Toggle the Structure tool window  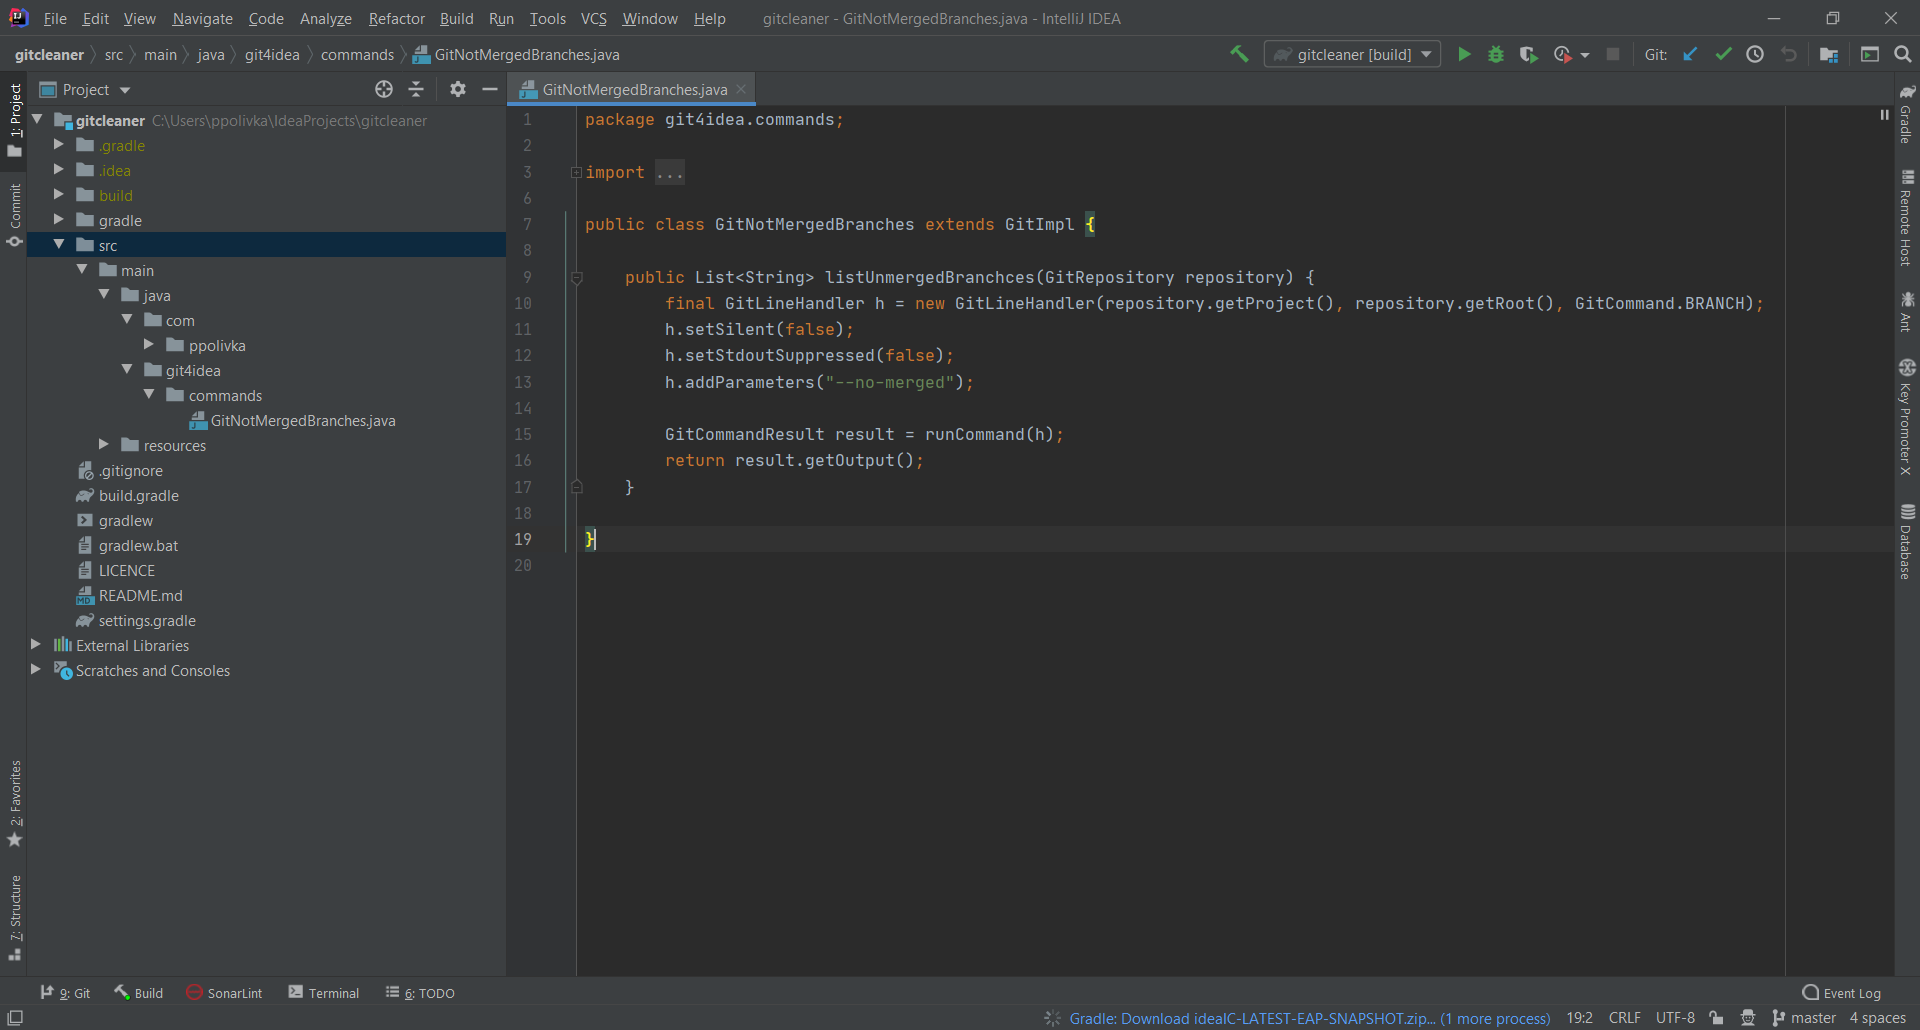pyautogui.click(x=15, y=915)
